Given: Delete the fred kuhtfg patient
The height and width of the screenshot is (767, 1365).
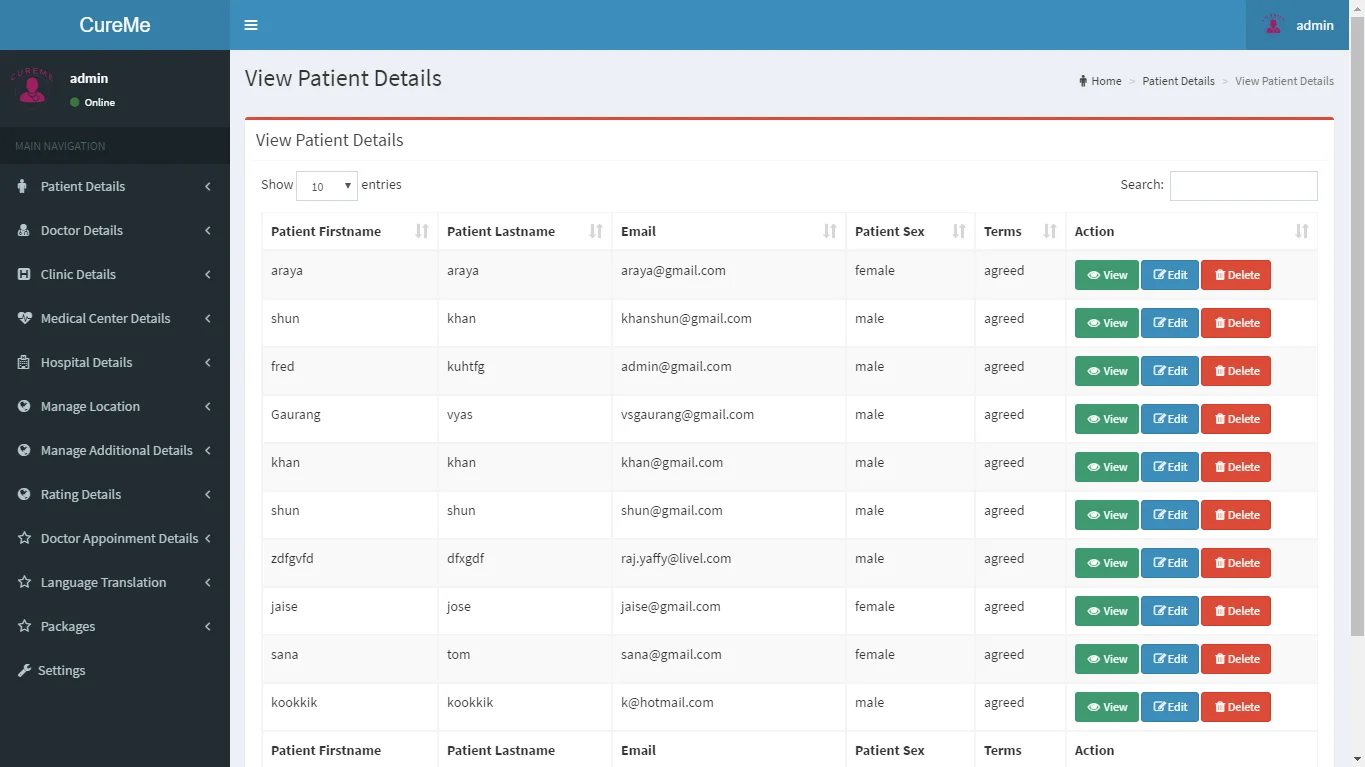Looking at the screenshot, I should point(1236,371).
